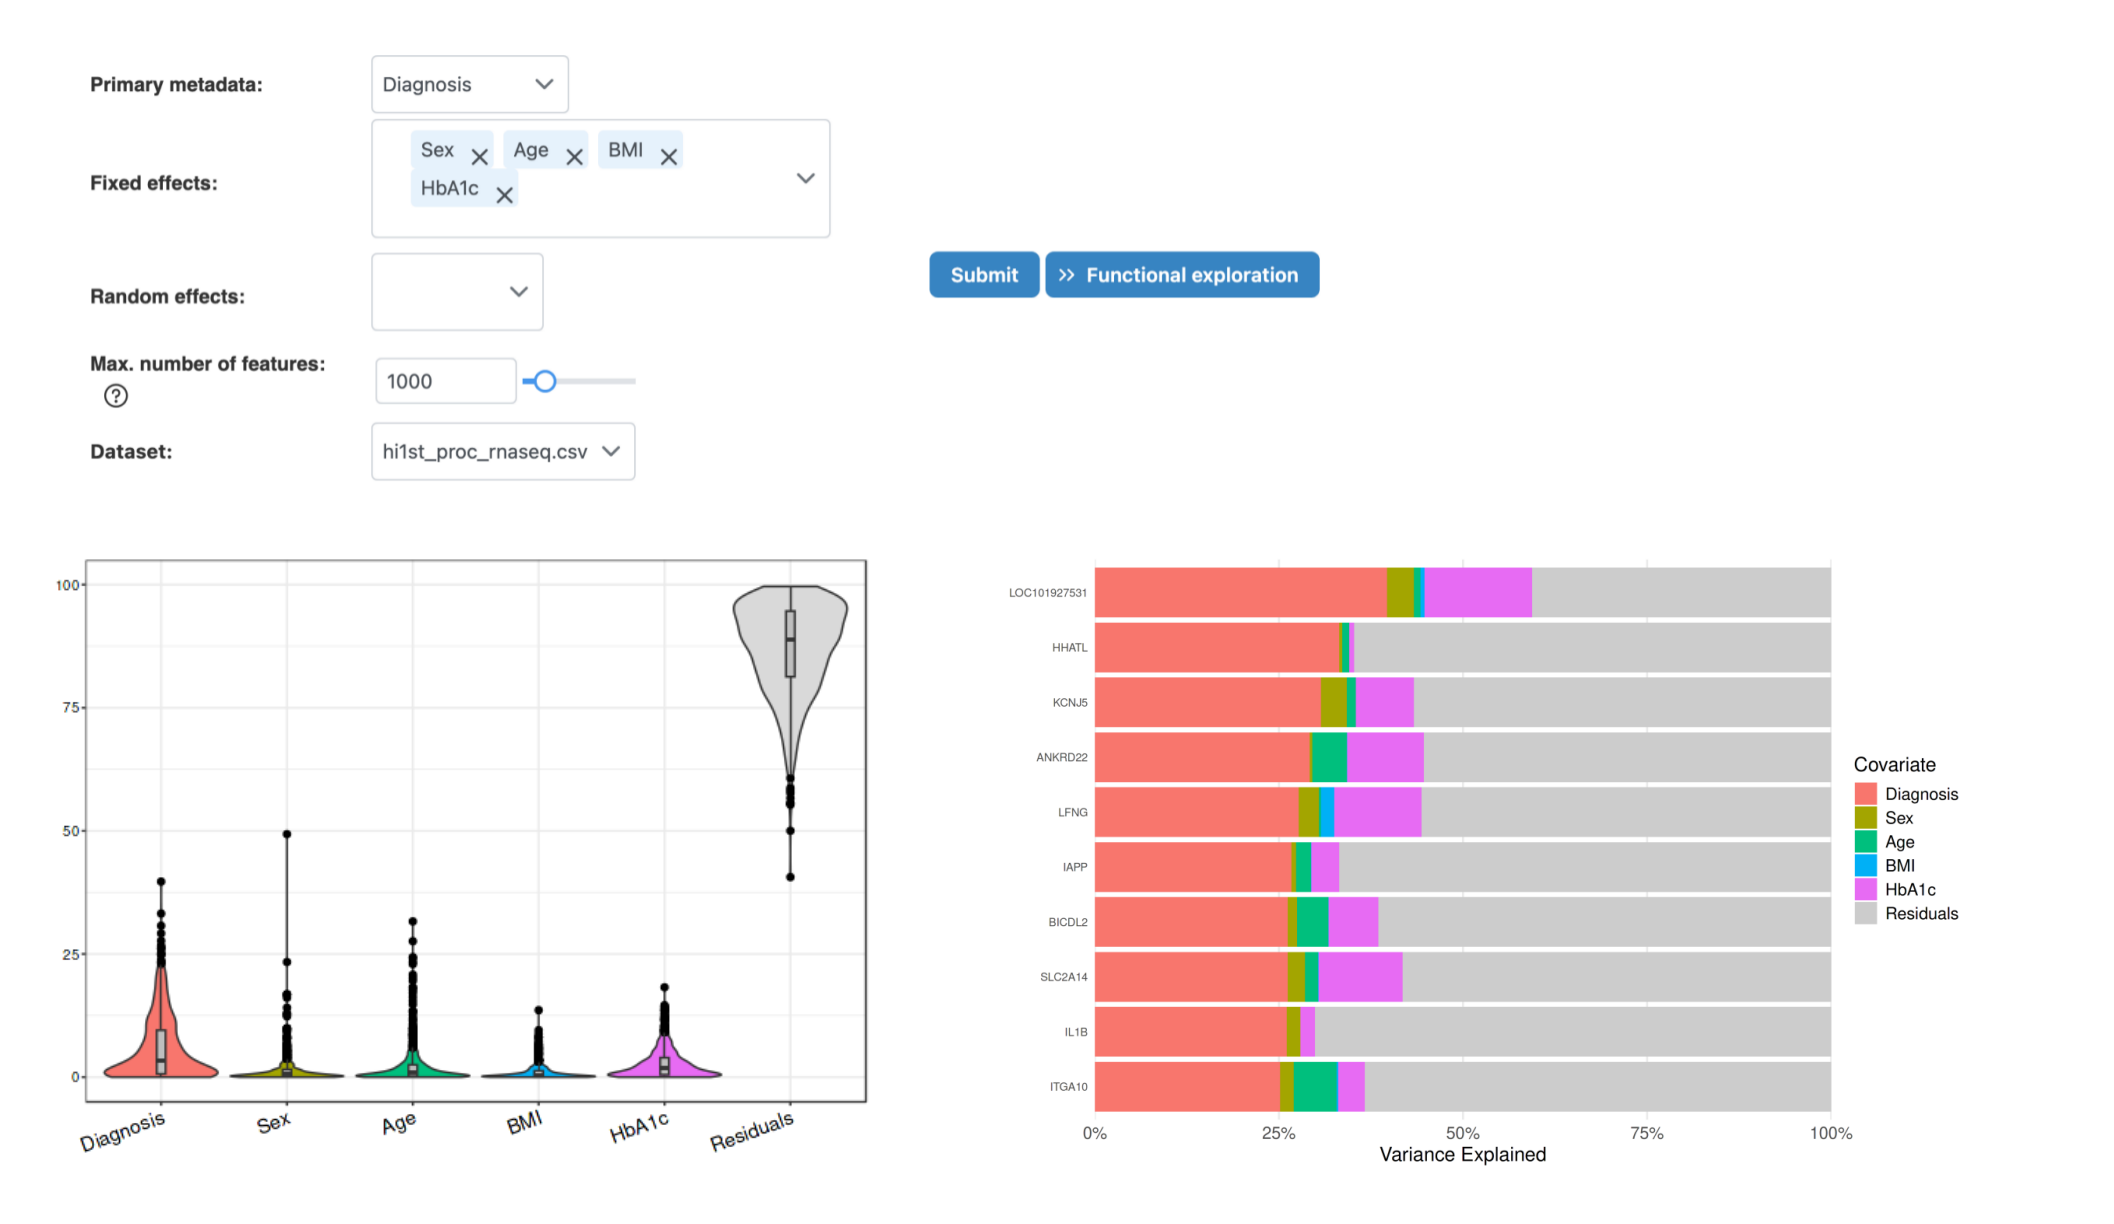Click the Submit button
Image resolution: width=2114 pixels, height=1224 pixels.
983,275
